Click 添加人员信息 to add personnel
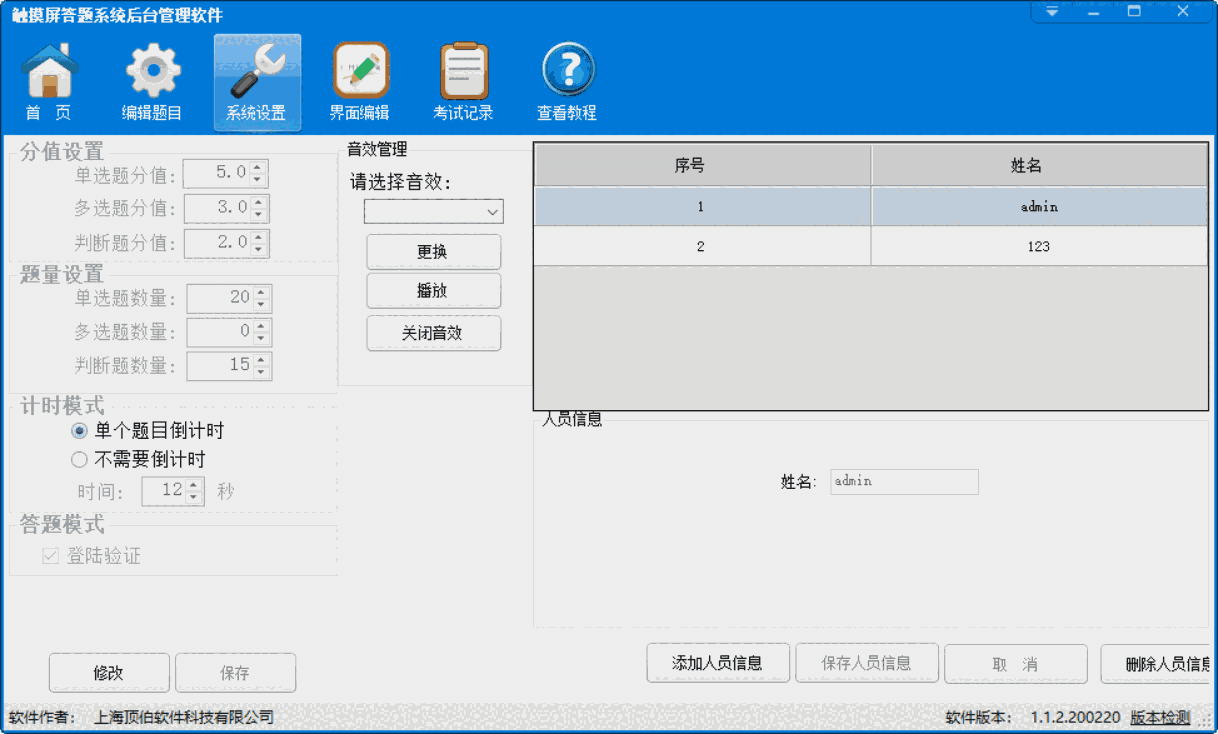This screenshot has width=1218, height=734. (x=717, y=662)
